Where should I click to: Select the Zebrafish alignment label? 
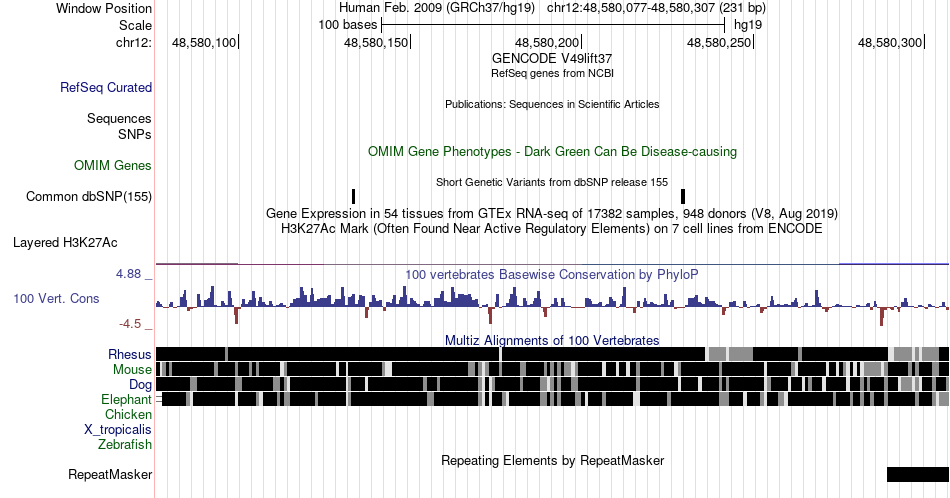pos(125,444)
